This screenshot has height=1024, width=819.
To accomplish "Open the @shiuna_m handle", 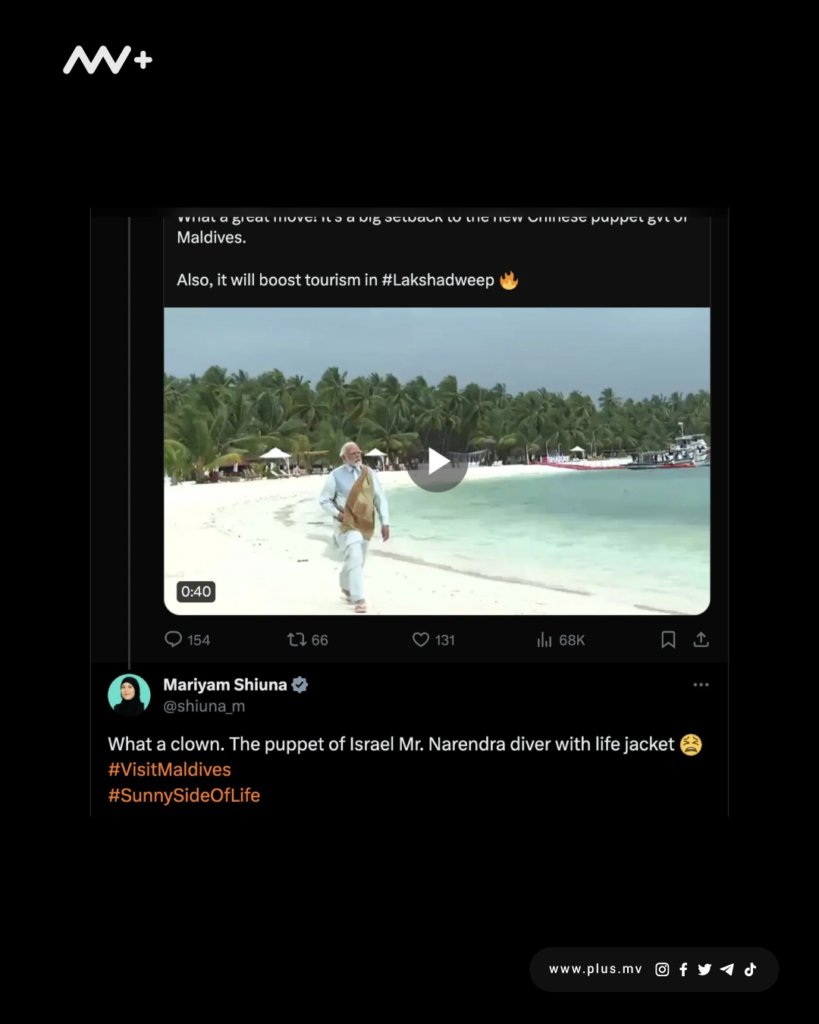I will (204, 706).
